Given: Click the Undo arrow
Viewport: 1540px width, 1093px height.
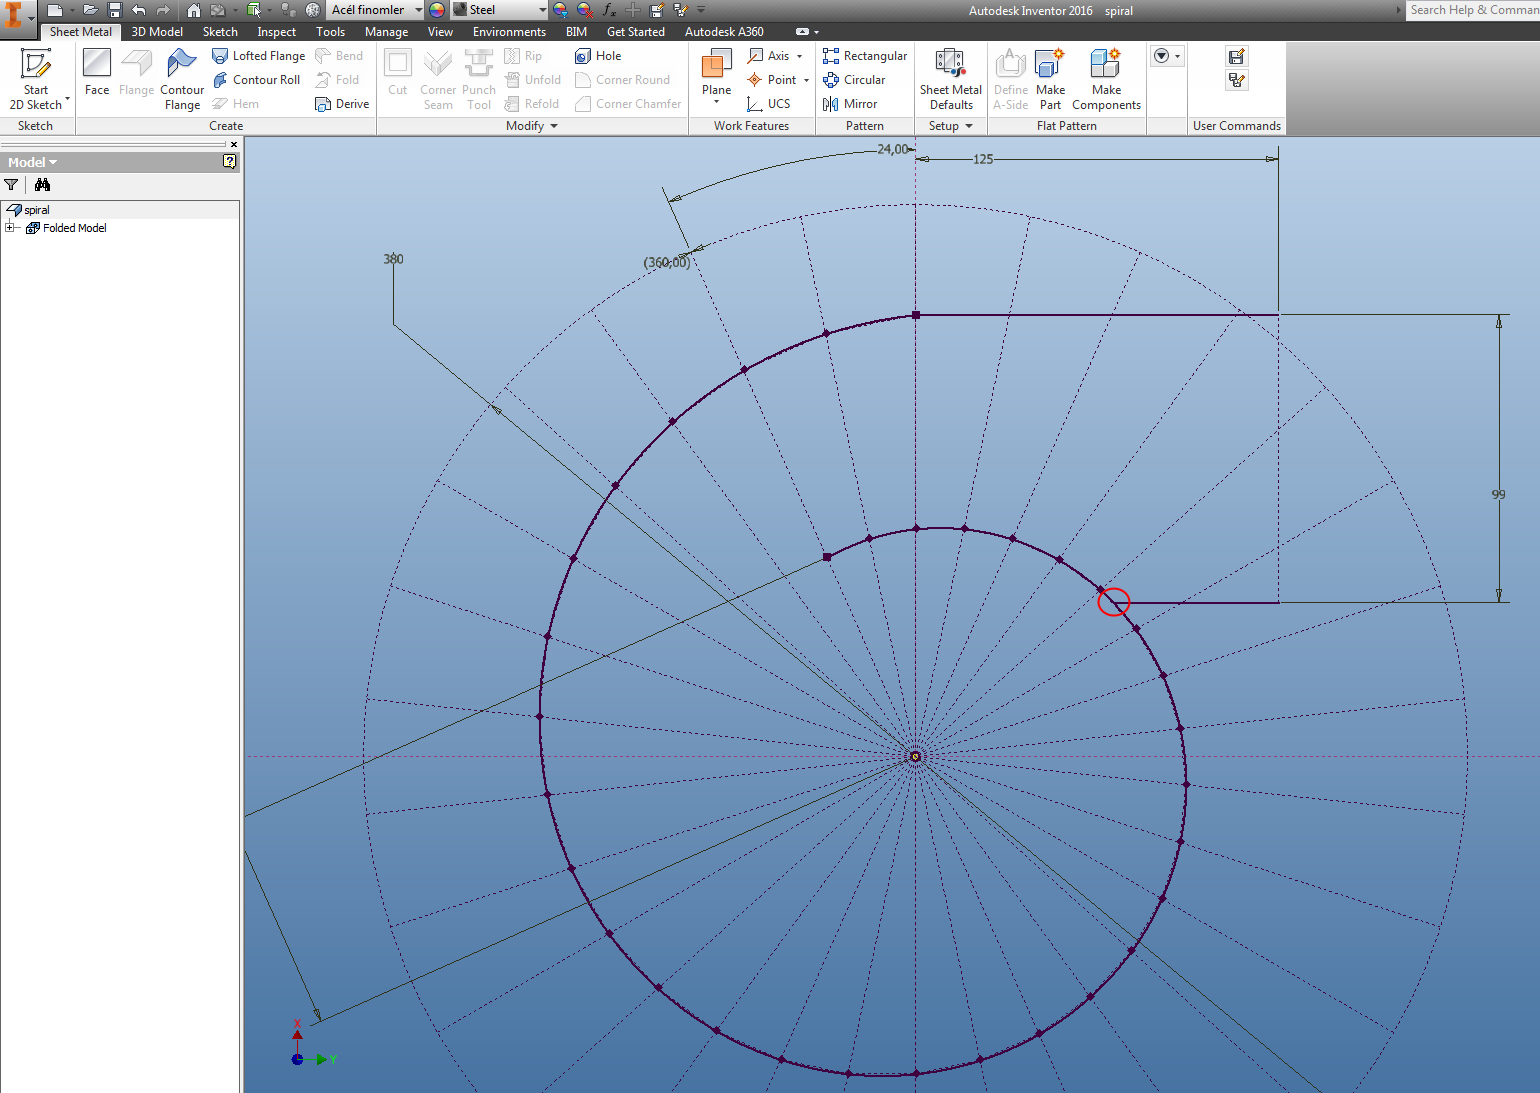Looking at the screenshot, I should 138,10.
